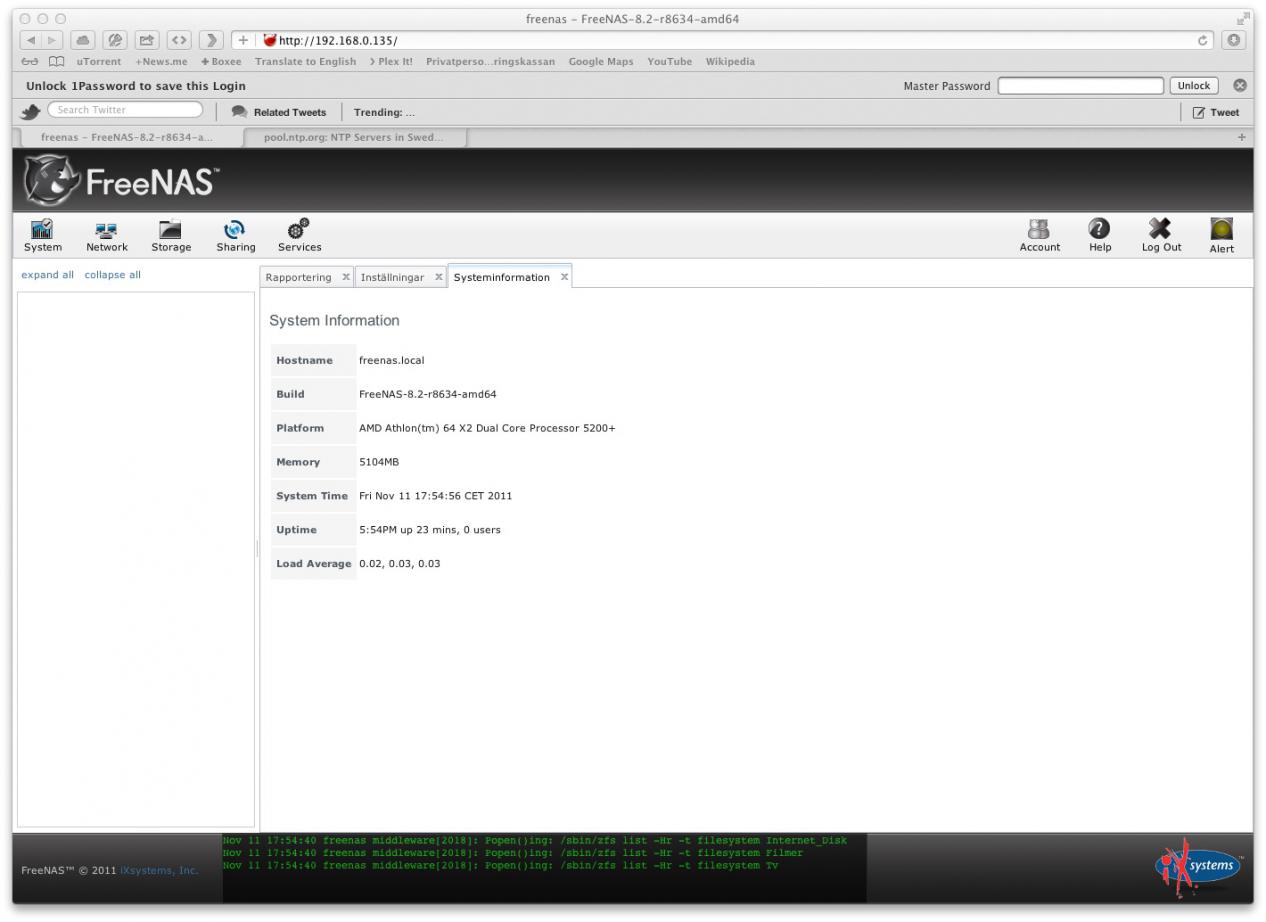Click the Uptime value text
This screenshot has width=1266, height=922.
click(430, 530)
